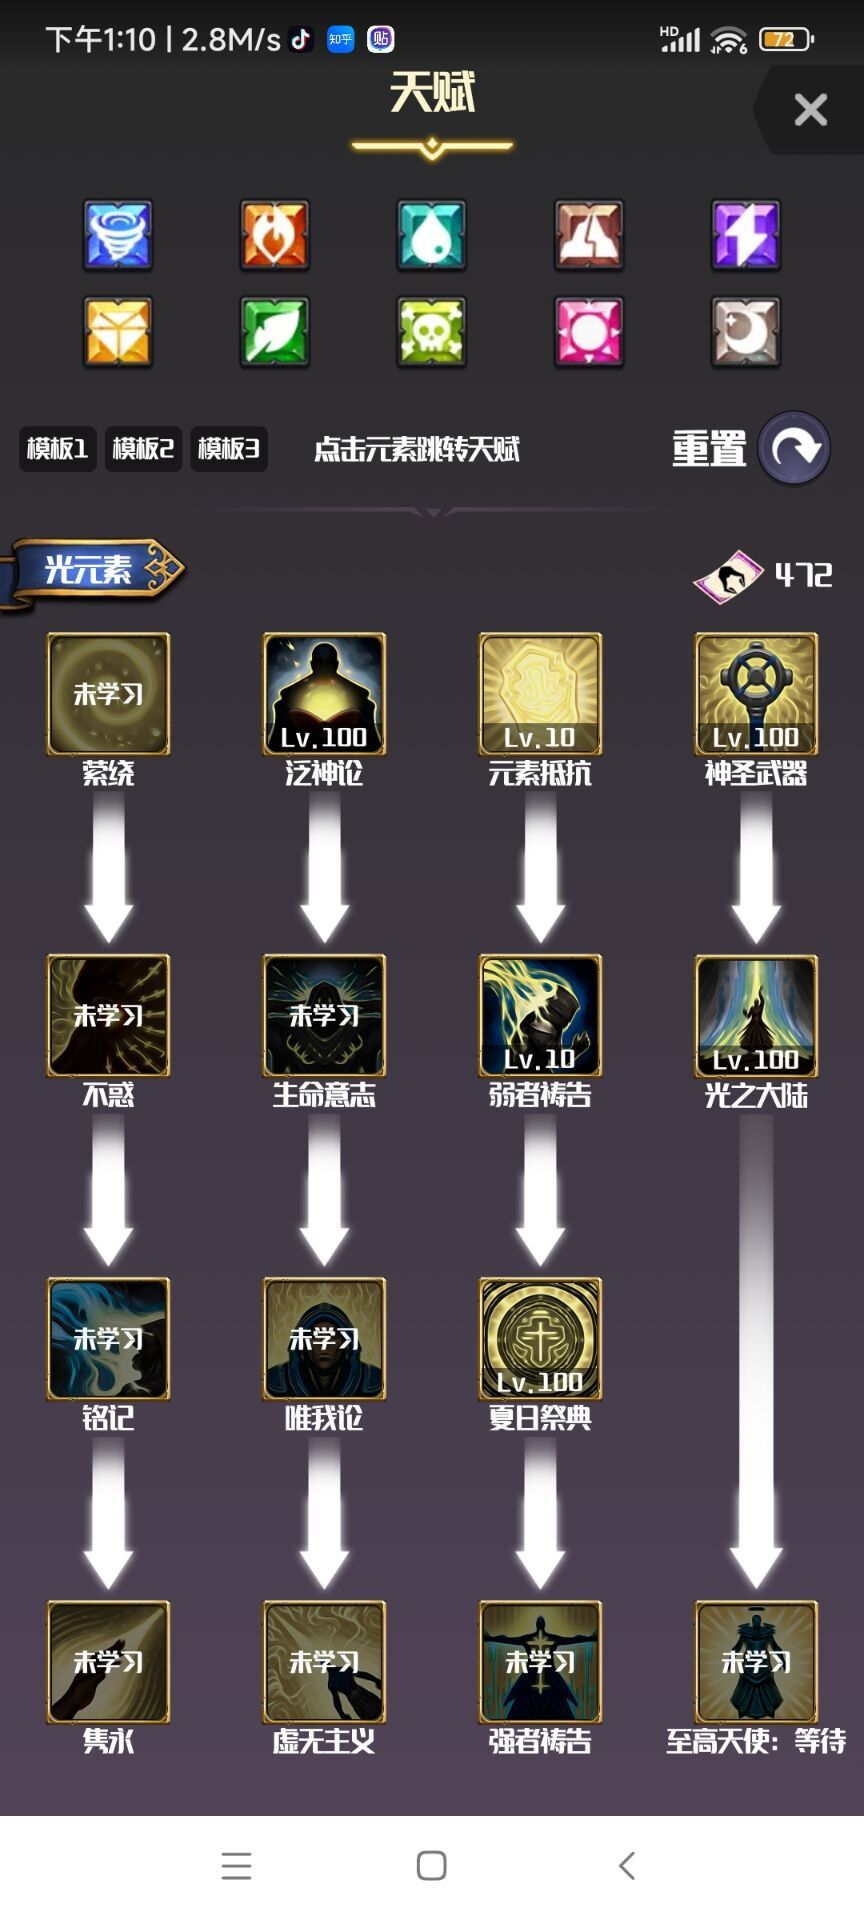This screenshot has width=864, height=1920.
Task: Tap the talent points 472 counter
Action: tap(763, 575)
